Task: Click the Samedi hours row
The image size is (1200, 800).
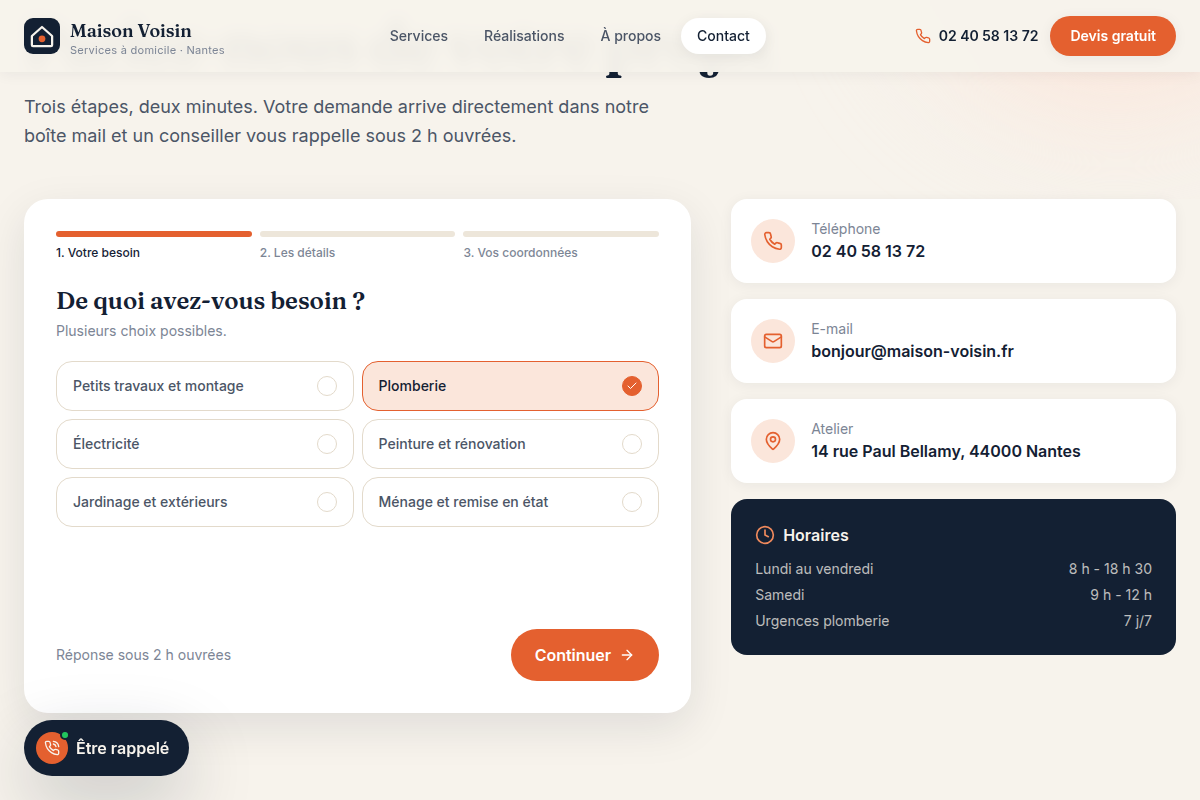Action: [953, 595]
